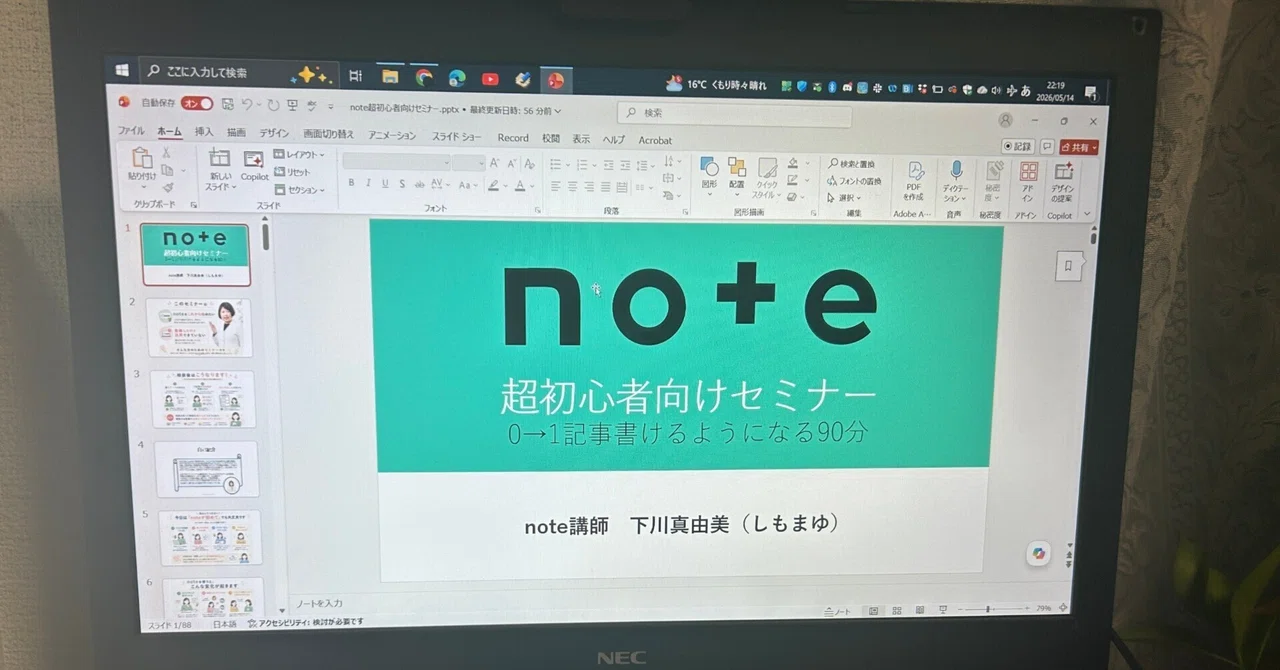
Task: Redo the last action
Action: coord(273,105)
